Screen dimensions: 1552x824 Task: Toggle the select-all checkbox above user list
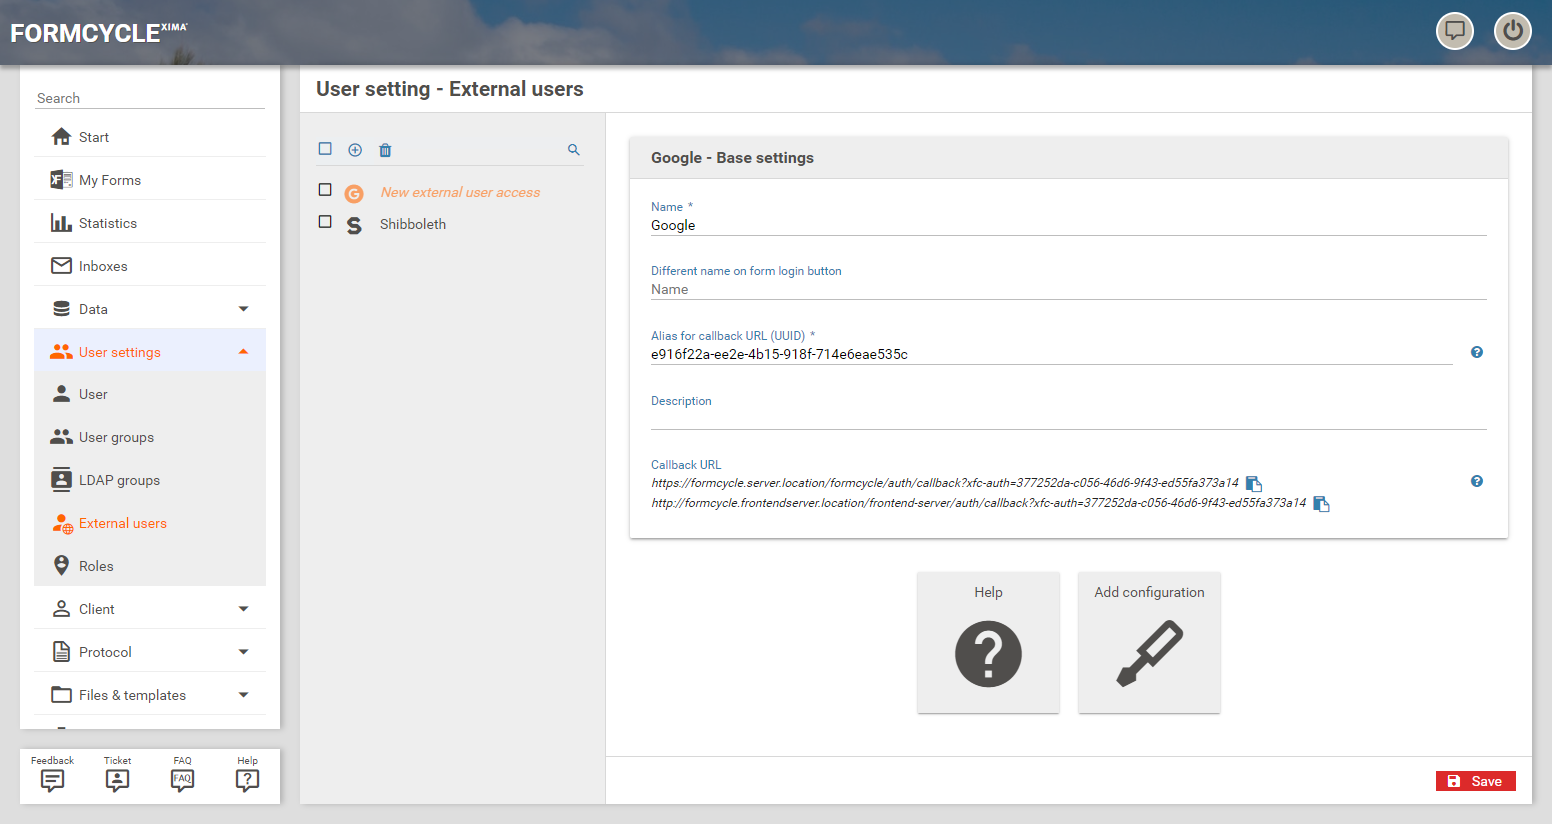coord(325,149)
